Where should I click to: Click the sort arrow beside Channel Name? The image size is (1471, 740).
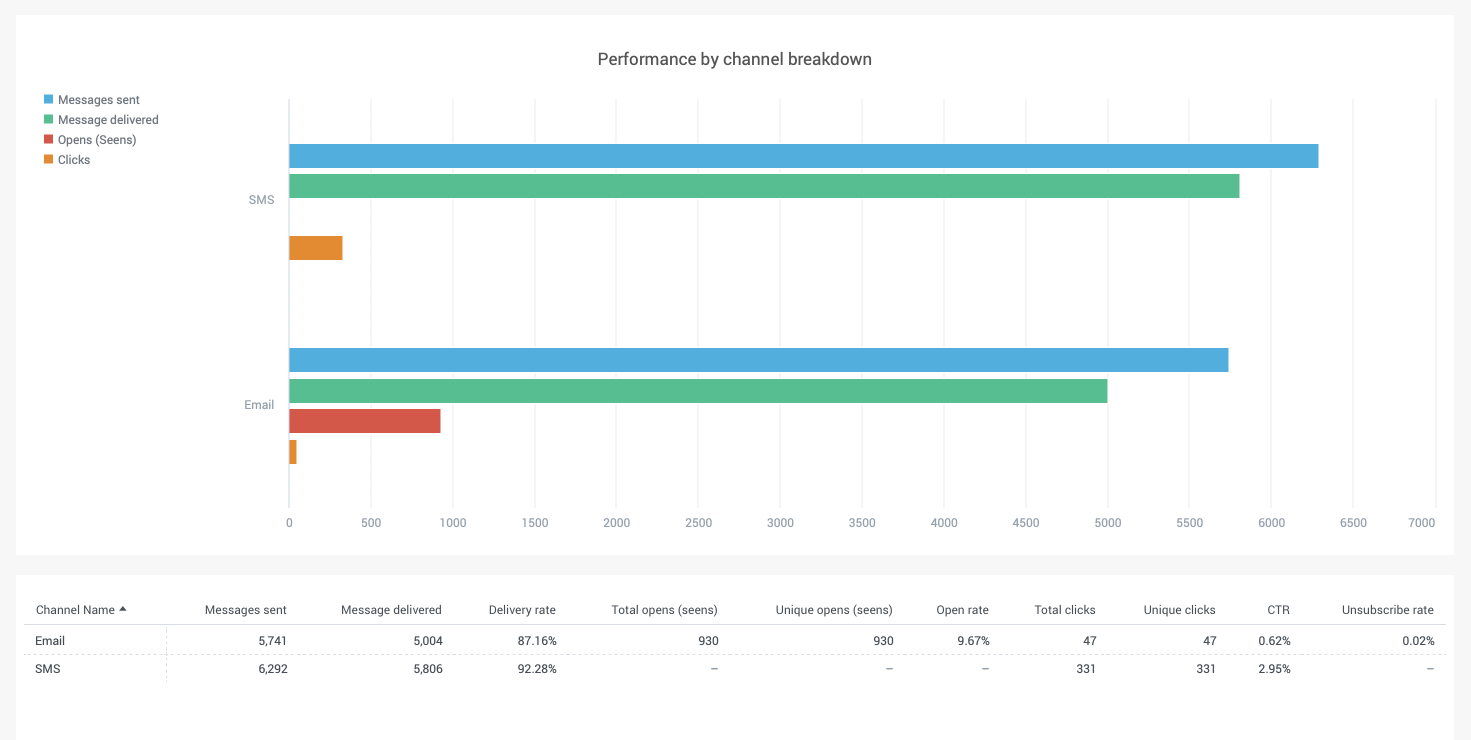click(x=123, y=609)
